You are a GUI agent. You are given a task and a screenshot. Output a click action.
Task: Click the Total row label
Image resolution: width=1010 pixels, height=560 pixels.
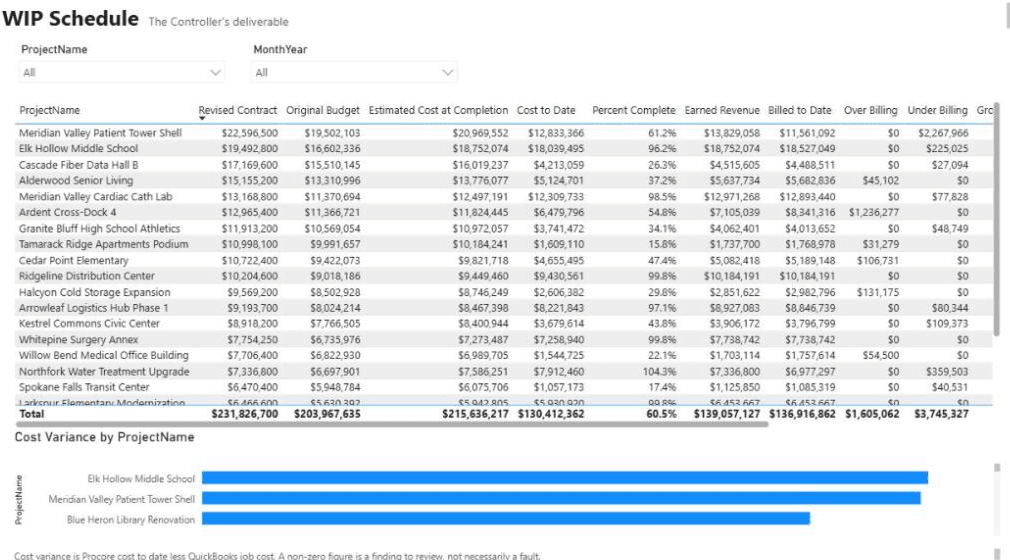tap(32, 414)
